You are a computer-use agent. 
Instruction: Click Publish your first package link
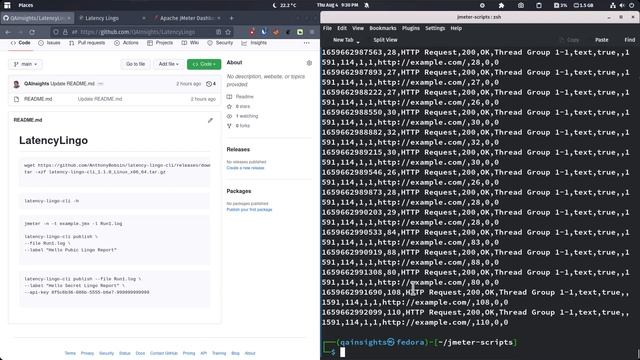pos(249,209)
